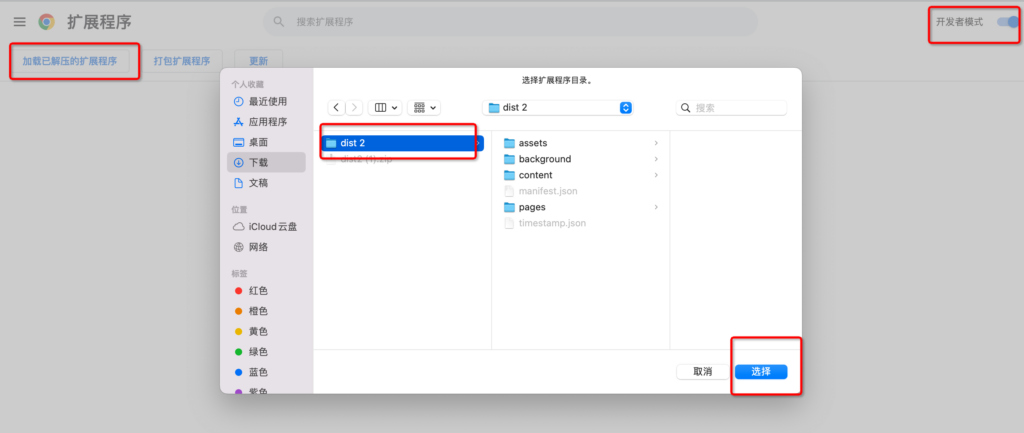Select the background folder
The image size is (1024, 433).
(x=544, y=159)
